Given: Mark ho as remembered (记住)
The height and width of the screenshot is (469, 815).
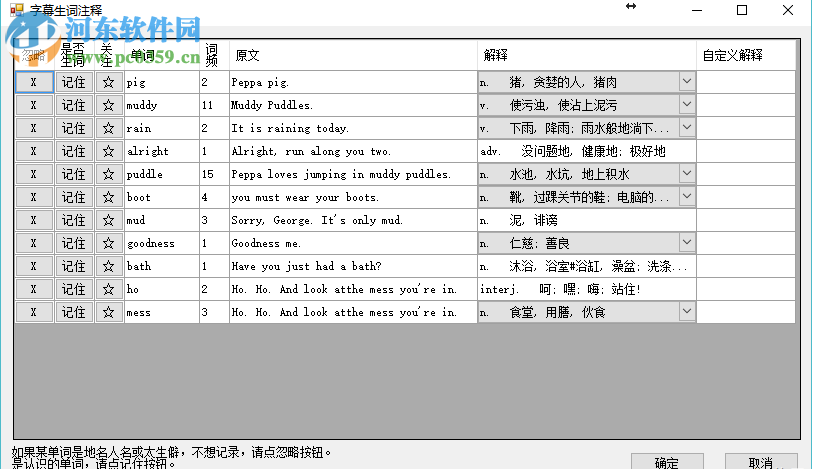Looking at the screenshot, I should click(x=74, y=289).
